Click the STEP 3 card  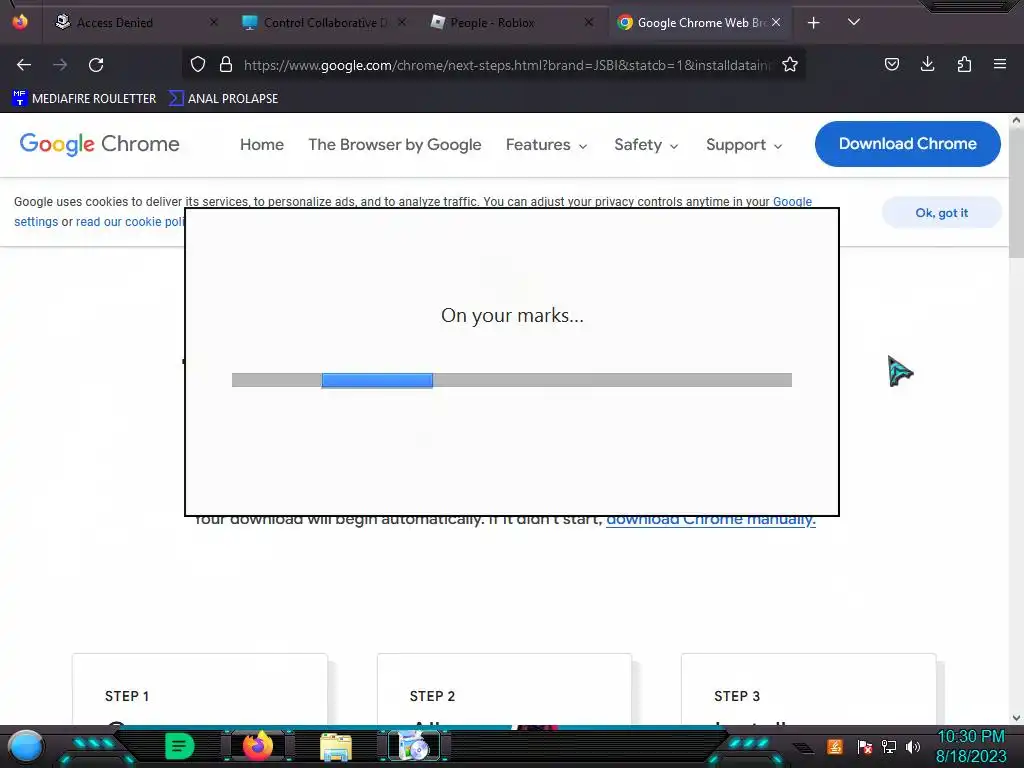tap(808, 689)
